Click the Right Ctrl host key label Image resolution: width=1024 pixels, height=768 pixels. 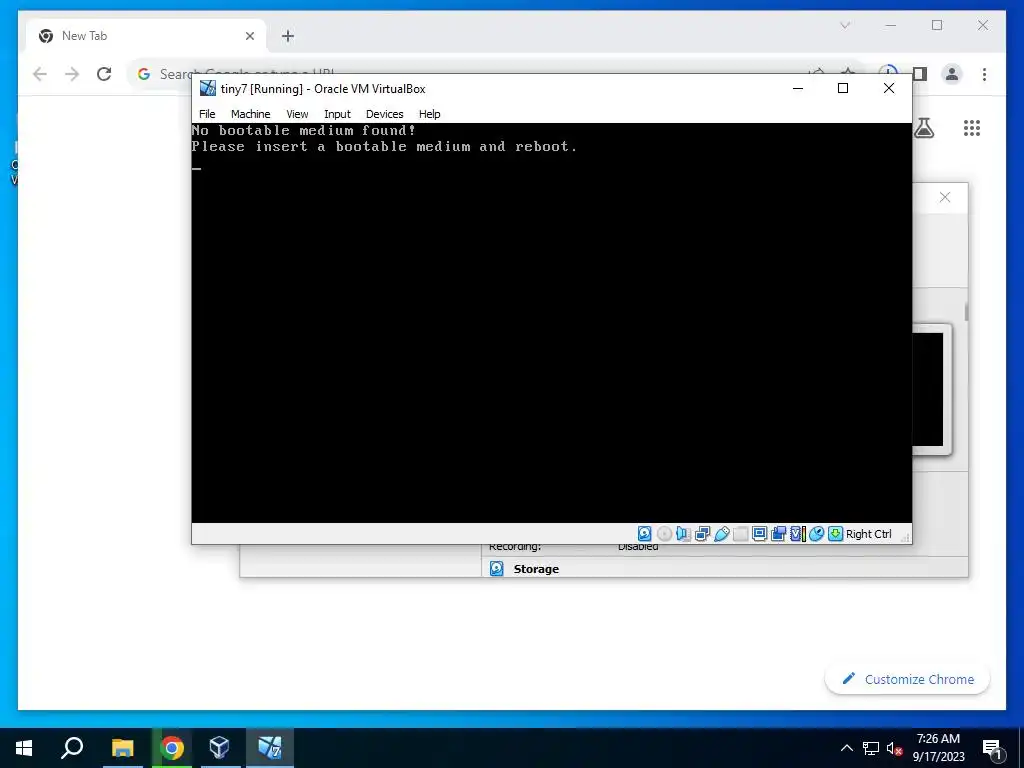869,534
